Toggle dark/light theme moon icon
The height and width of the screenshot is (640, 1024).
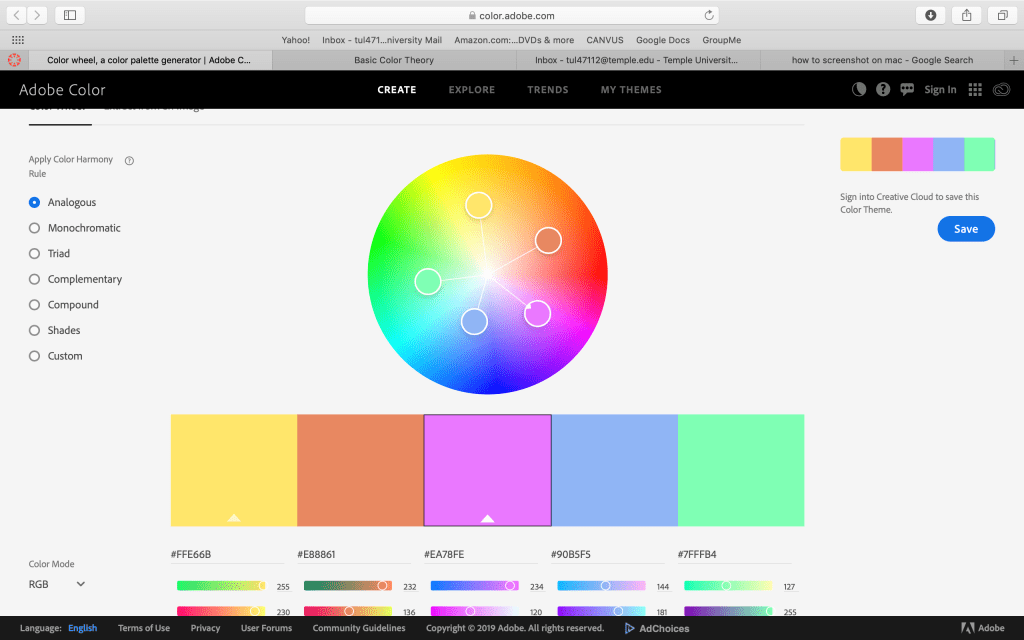coord(858,89)
